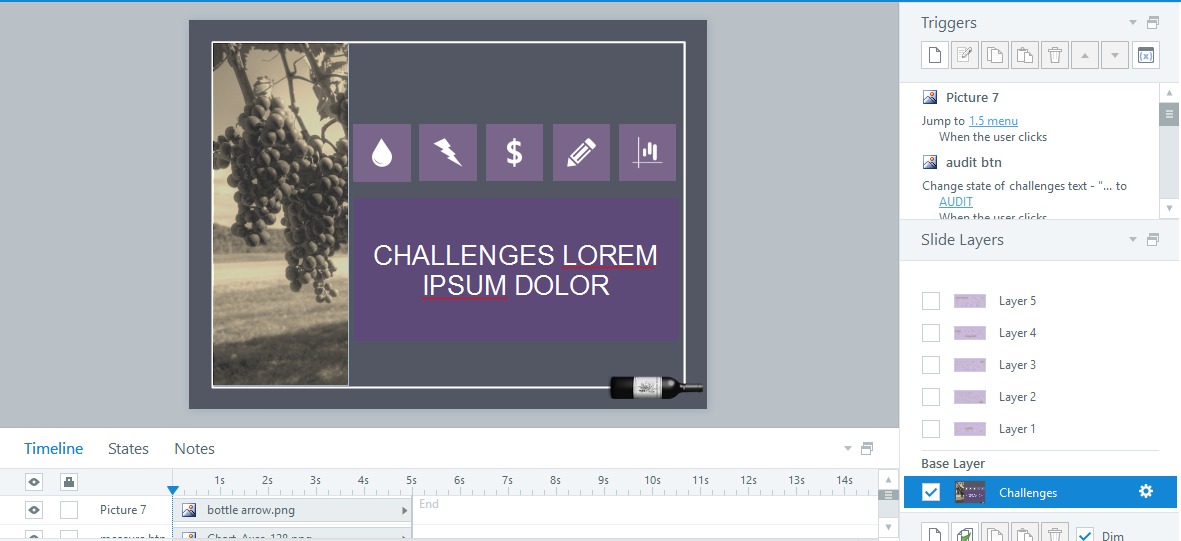Toggle visibility checkbox for Layer 3
Image resolution: width=1181 pixels, height=541 pixels.
pos(931,365)
